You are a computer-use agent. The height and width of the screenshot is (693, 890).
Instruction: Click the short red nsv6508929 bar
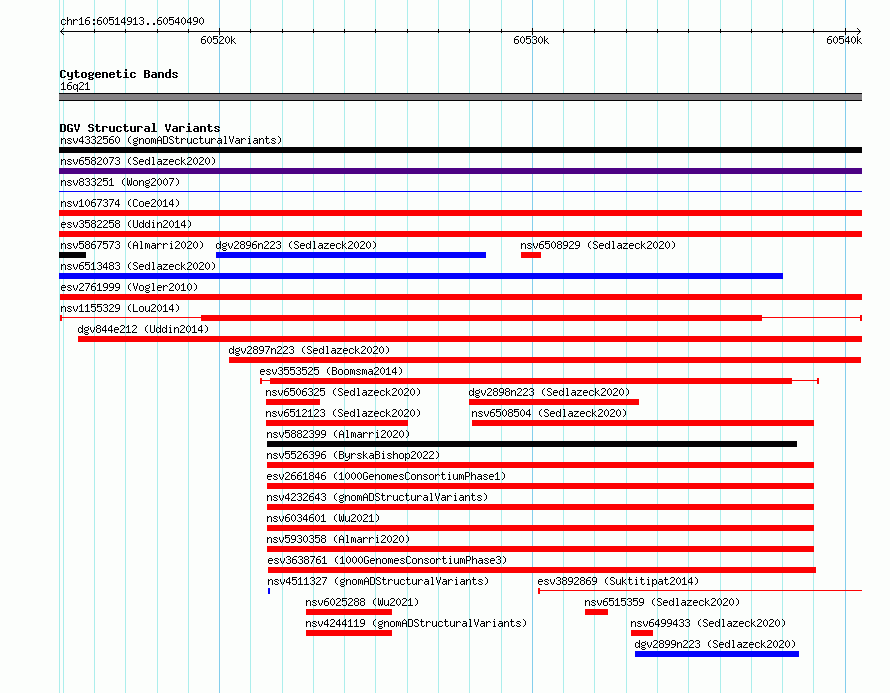[x=531, y=255]
